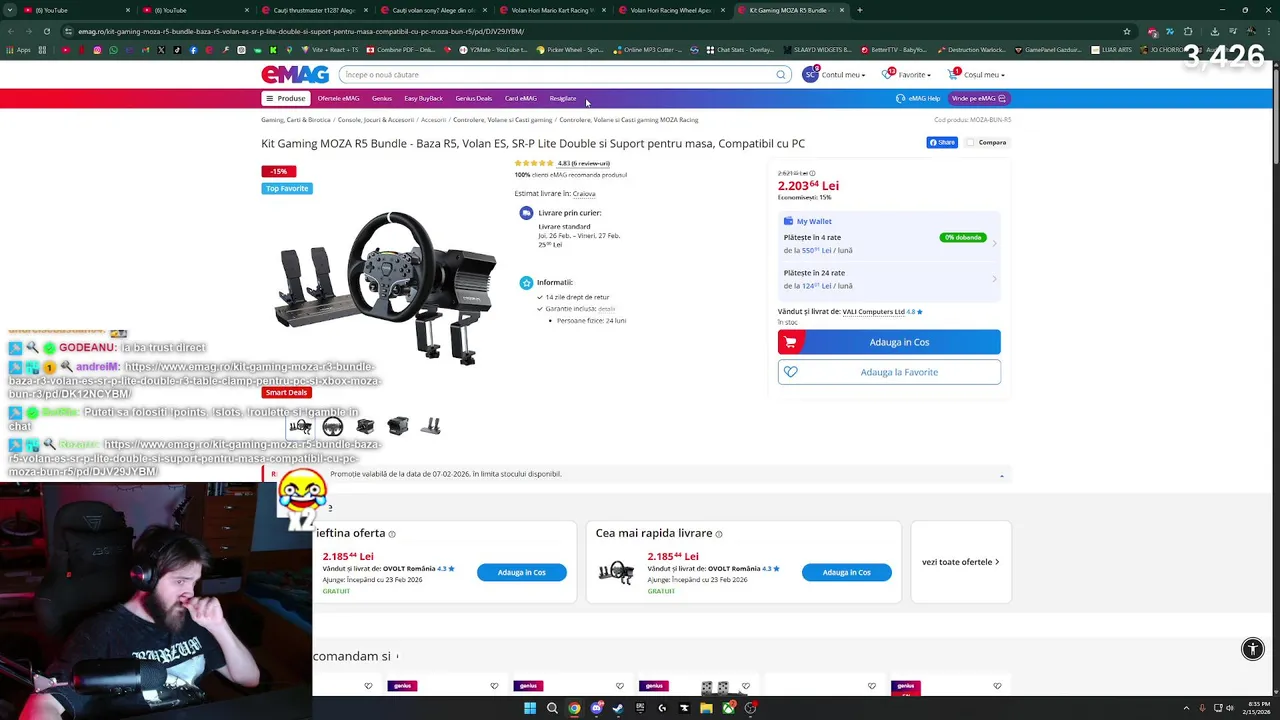Add fastest delivery offer to cart
Screen dimensions: 1280x720
pyautogui.click(x=846, y=572)
